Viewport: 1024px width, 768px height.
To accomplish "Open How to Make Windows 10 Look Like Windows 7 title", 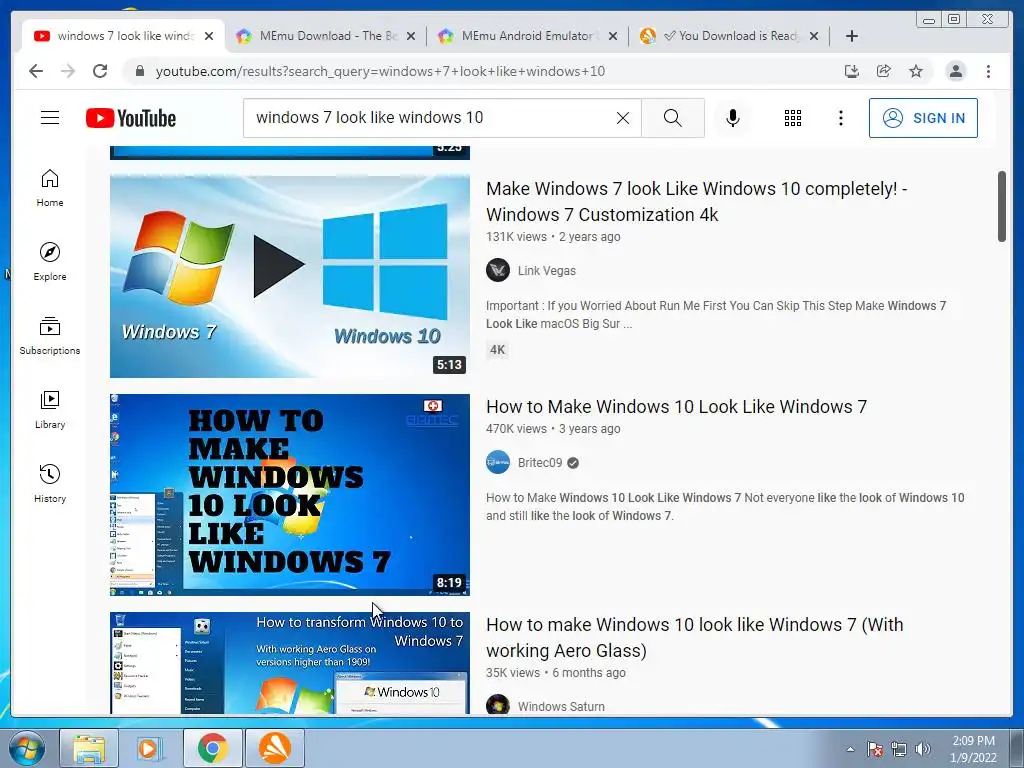I will (x=676, y=406).
